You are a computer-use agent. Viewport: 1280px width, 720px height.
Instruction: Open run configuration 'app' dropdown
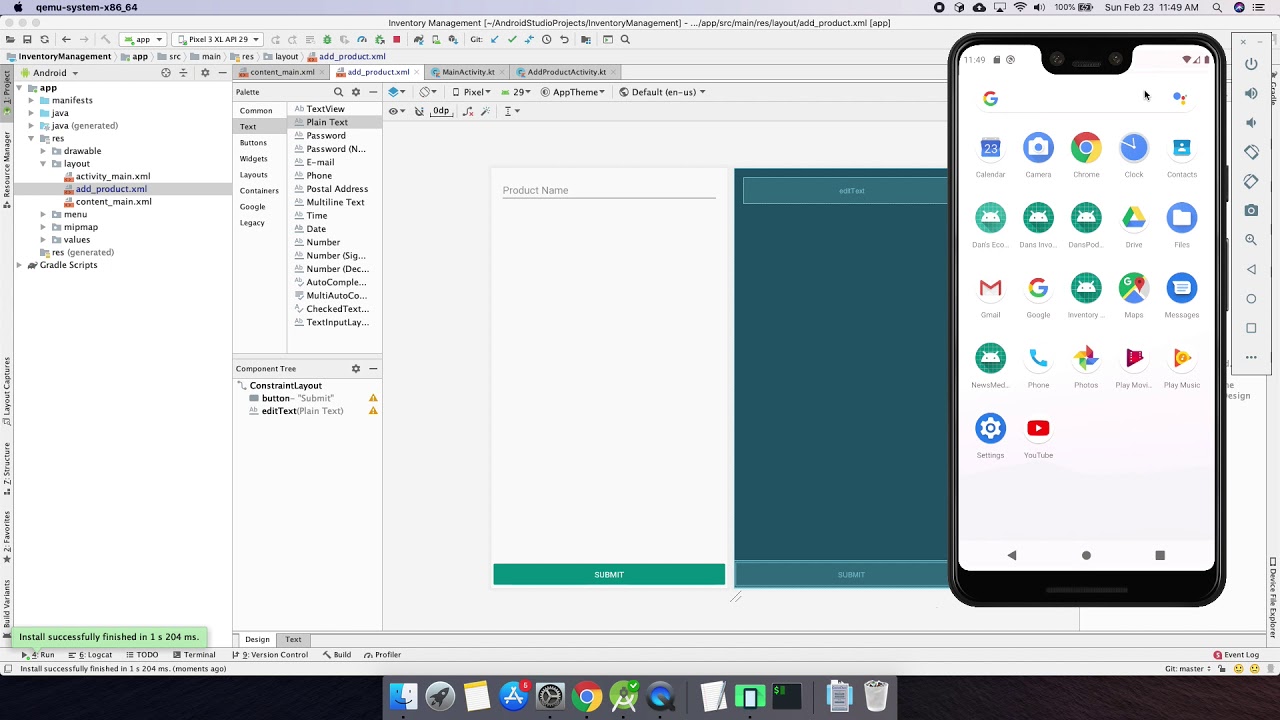tap(143, 39)
